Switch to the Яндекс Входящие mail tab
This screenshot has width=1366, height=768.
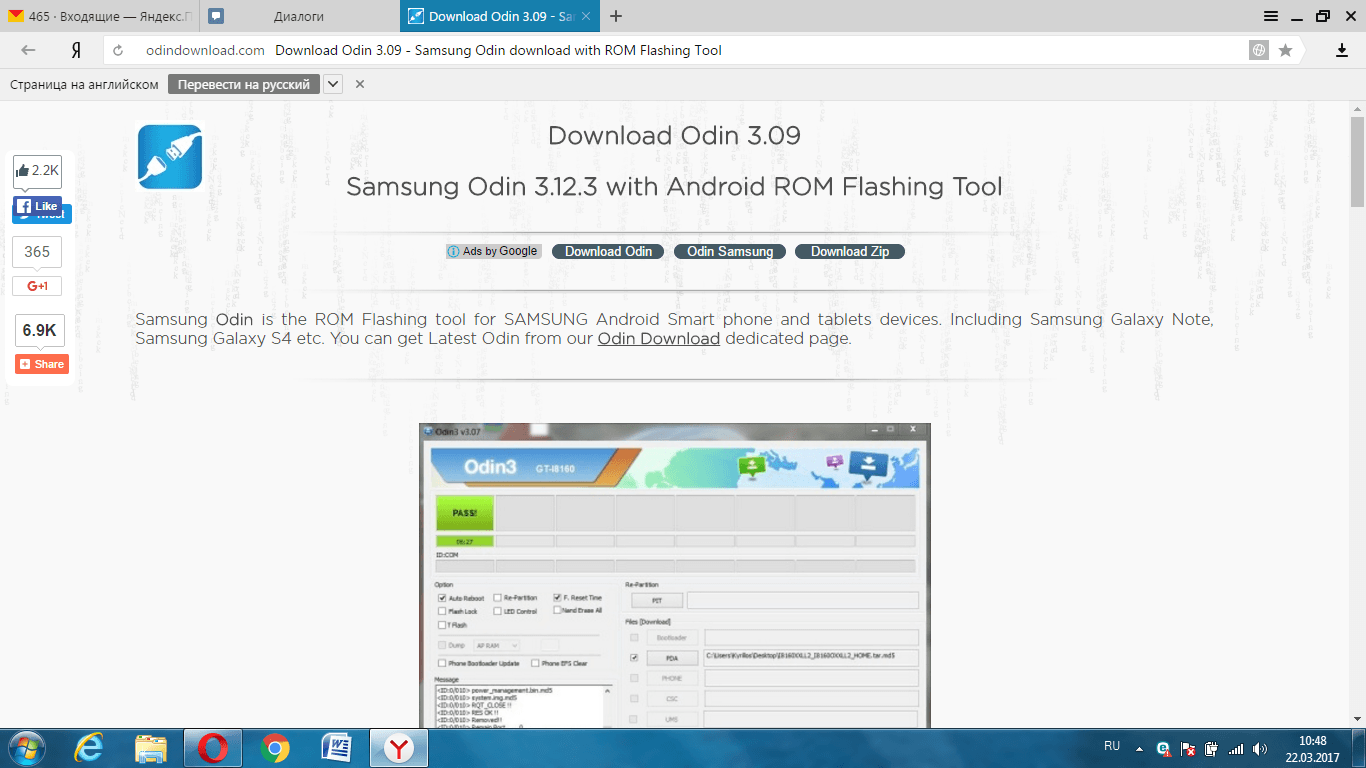click(100, 16)
